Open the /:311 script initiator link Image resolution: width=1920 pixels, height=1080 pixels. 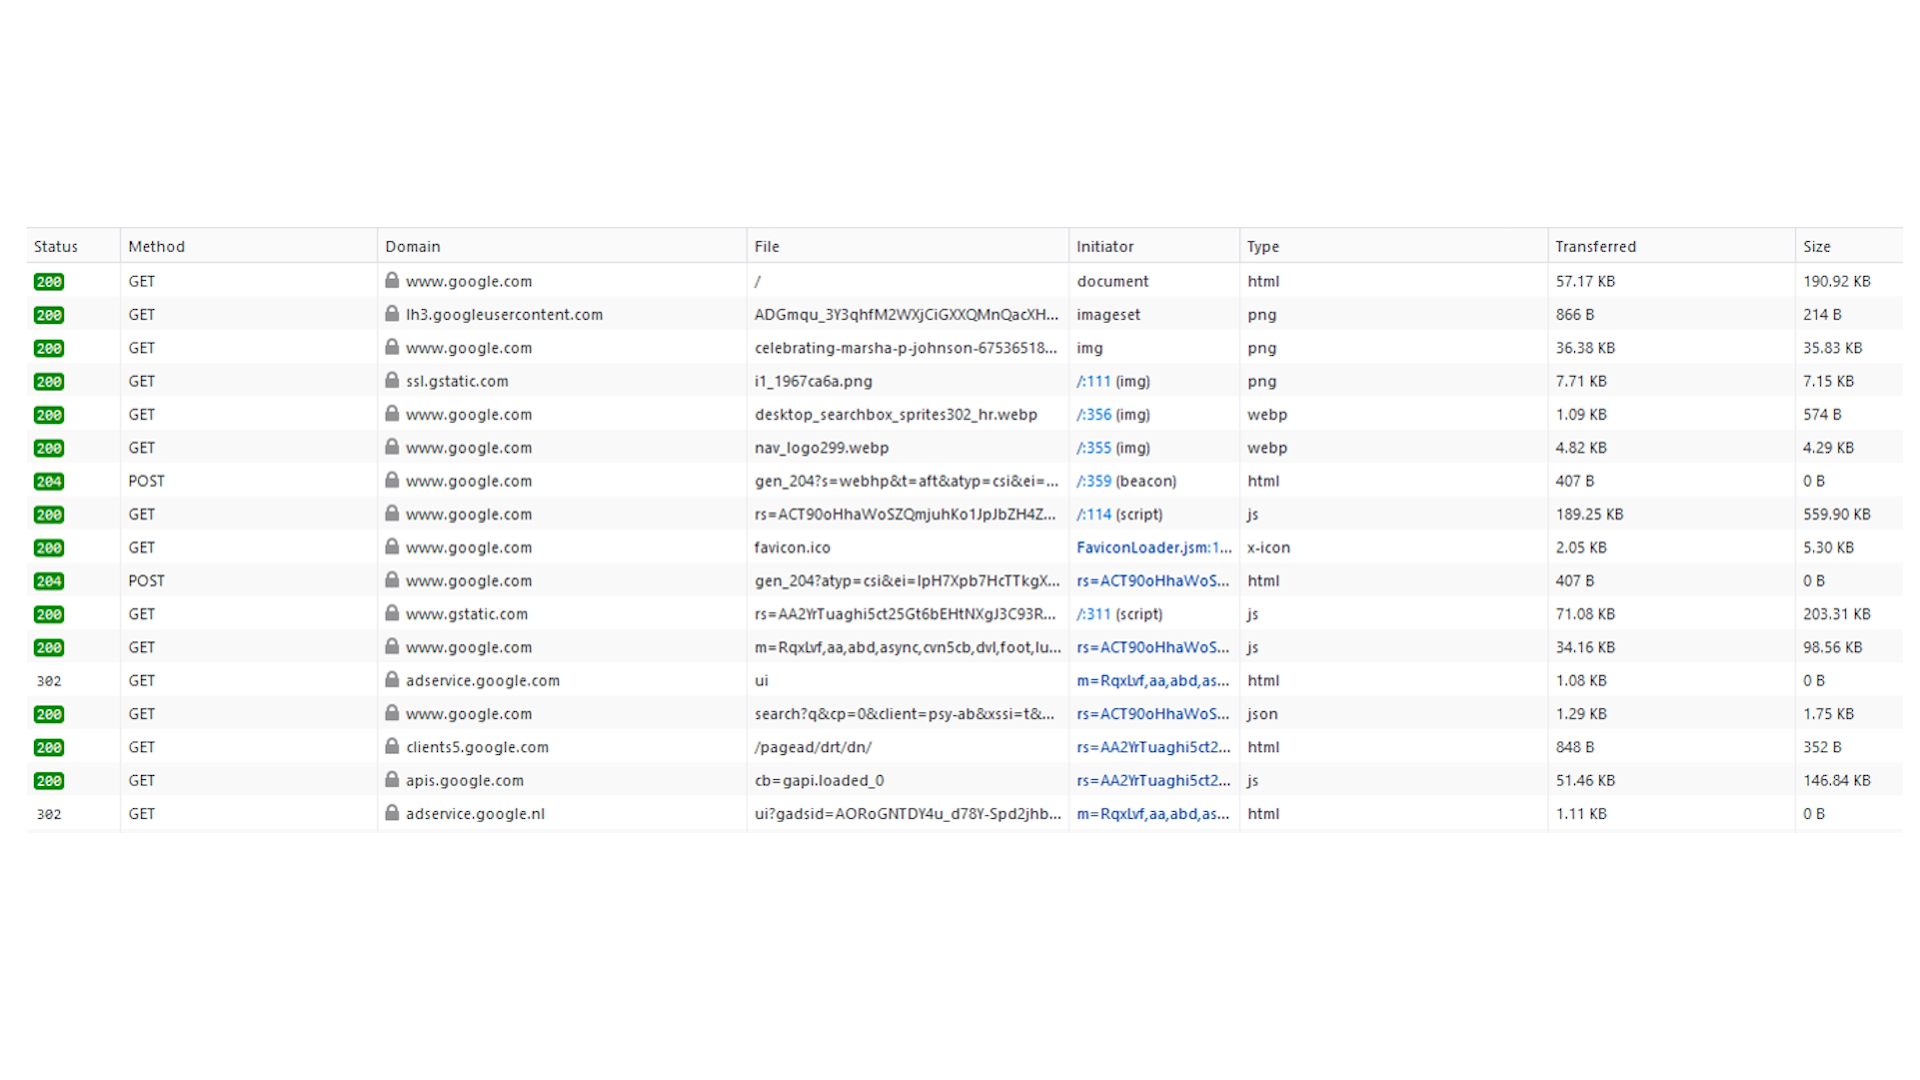(x=1093, y=614)
